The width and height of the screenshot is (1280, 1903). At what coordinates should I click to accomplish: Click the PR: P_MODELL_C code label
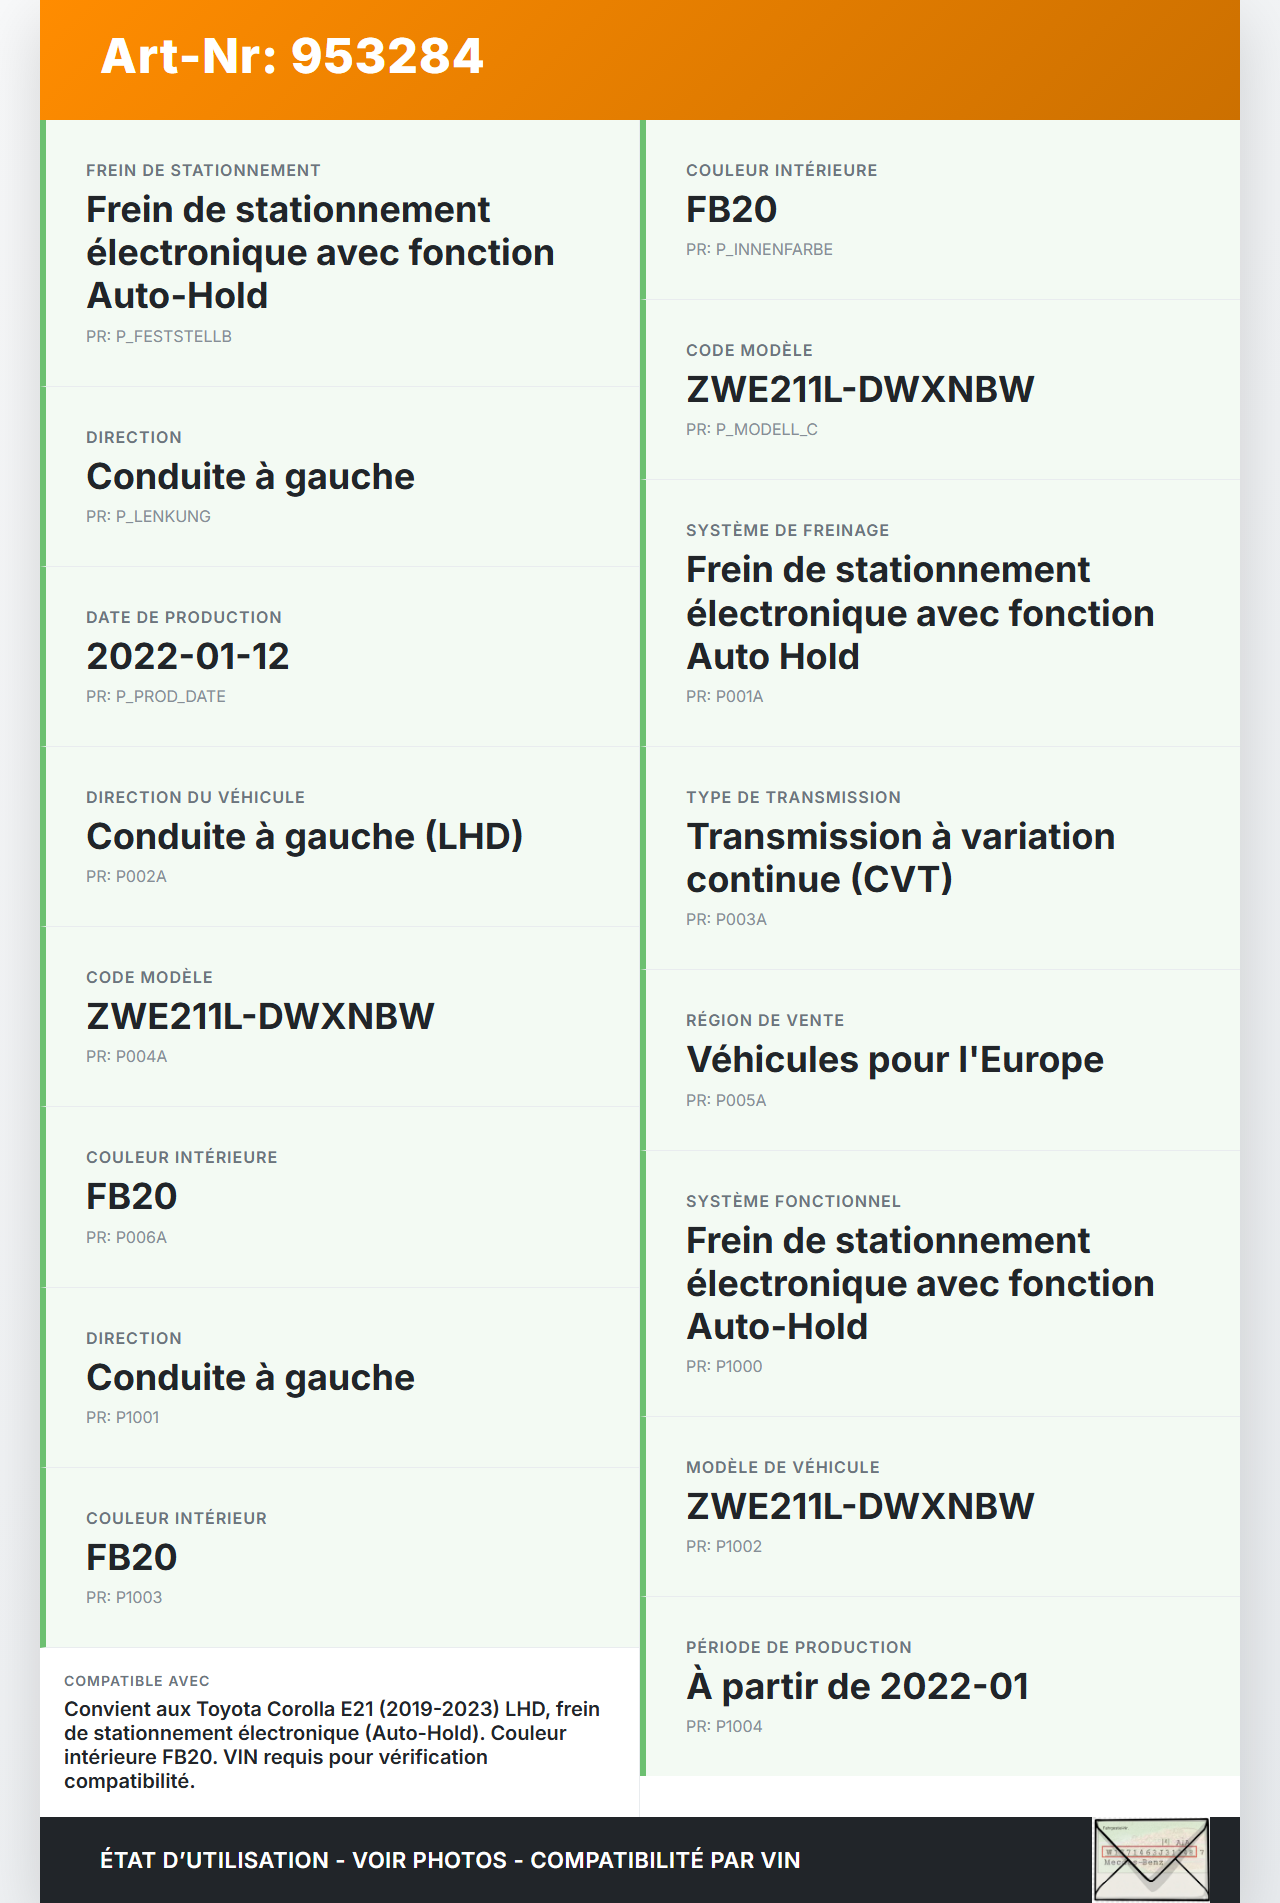752,430
